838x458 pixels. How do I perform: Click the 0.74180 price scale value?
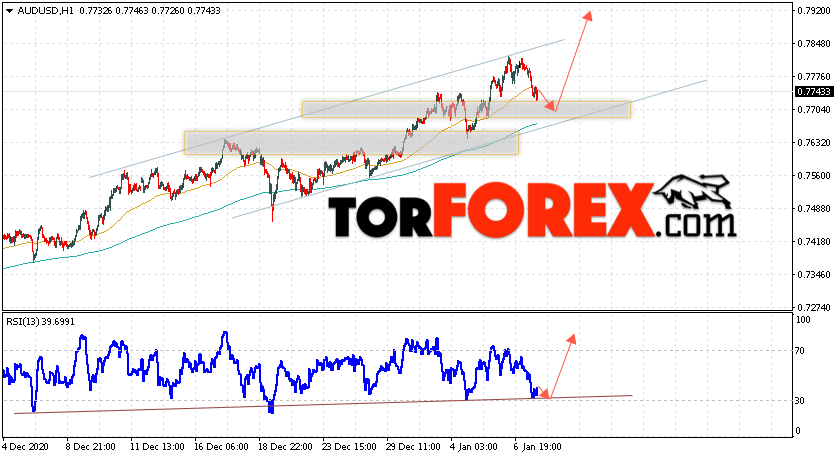pos(813,242)
